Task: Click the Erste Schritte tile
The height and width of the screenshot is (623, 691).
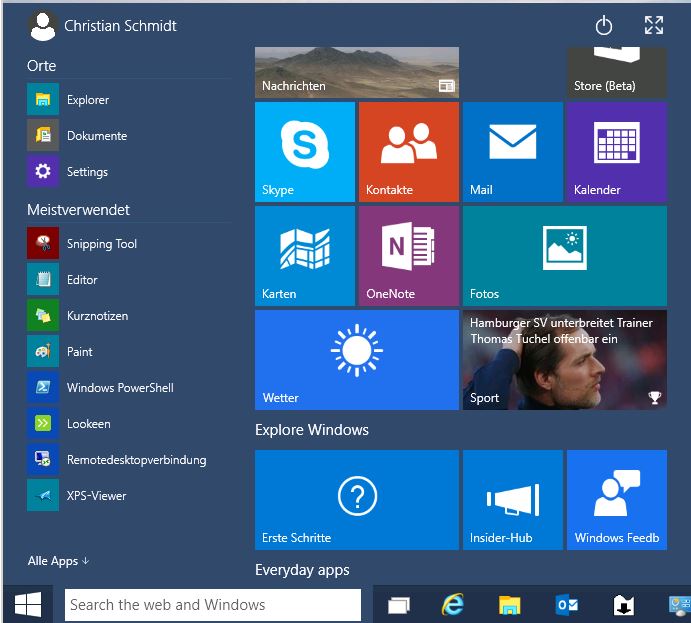Action: pyautogui.click(x=356, y=500)
